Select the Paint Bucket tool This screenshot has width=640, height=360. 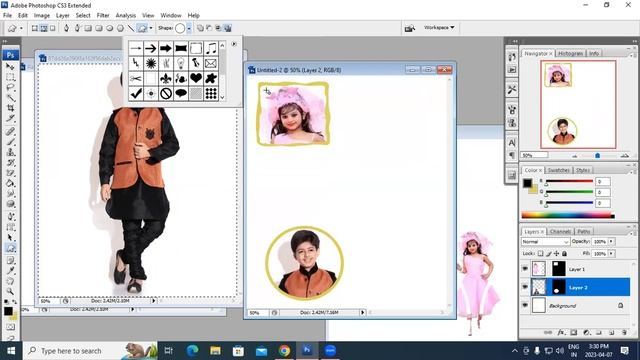click(x=10, y=183)
